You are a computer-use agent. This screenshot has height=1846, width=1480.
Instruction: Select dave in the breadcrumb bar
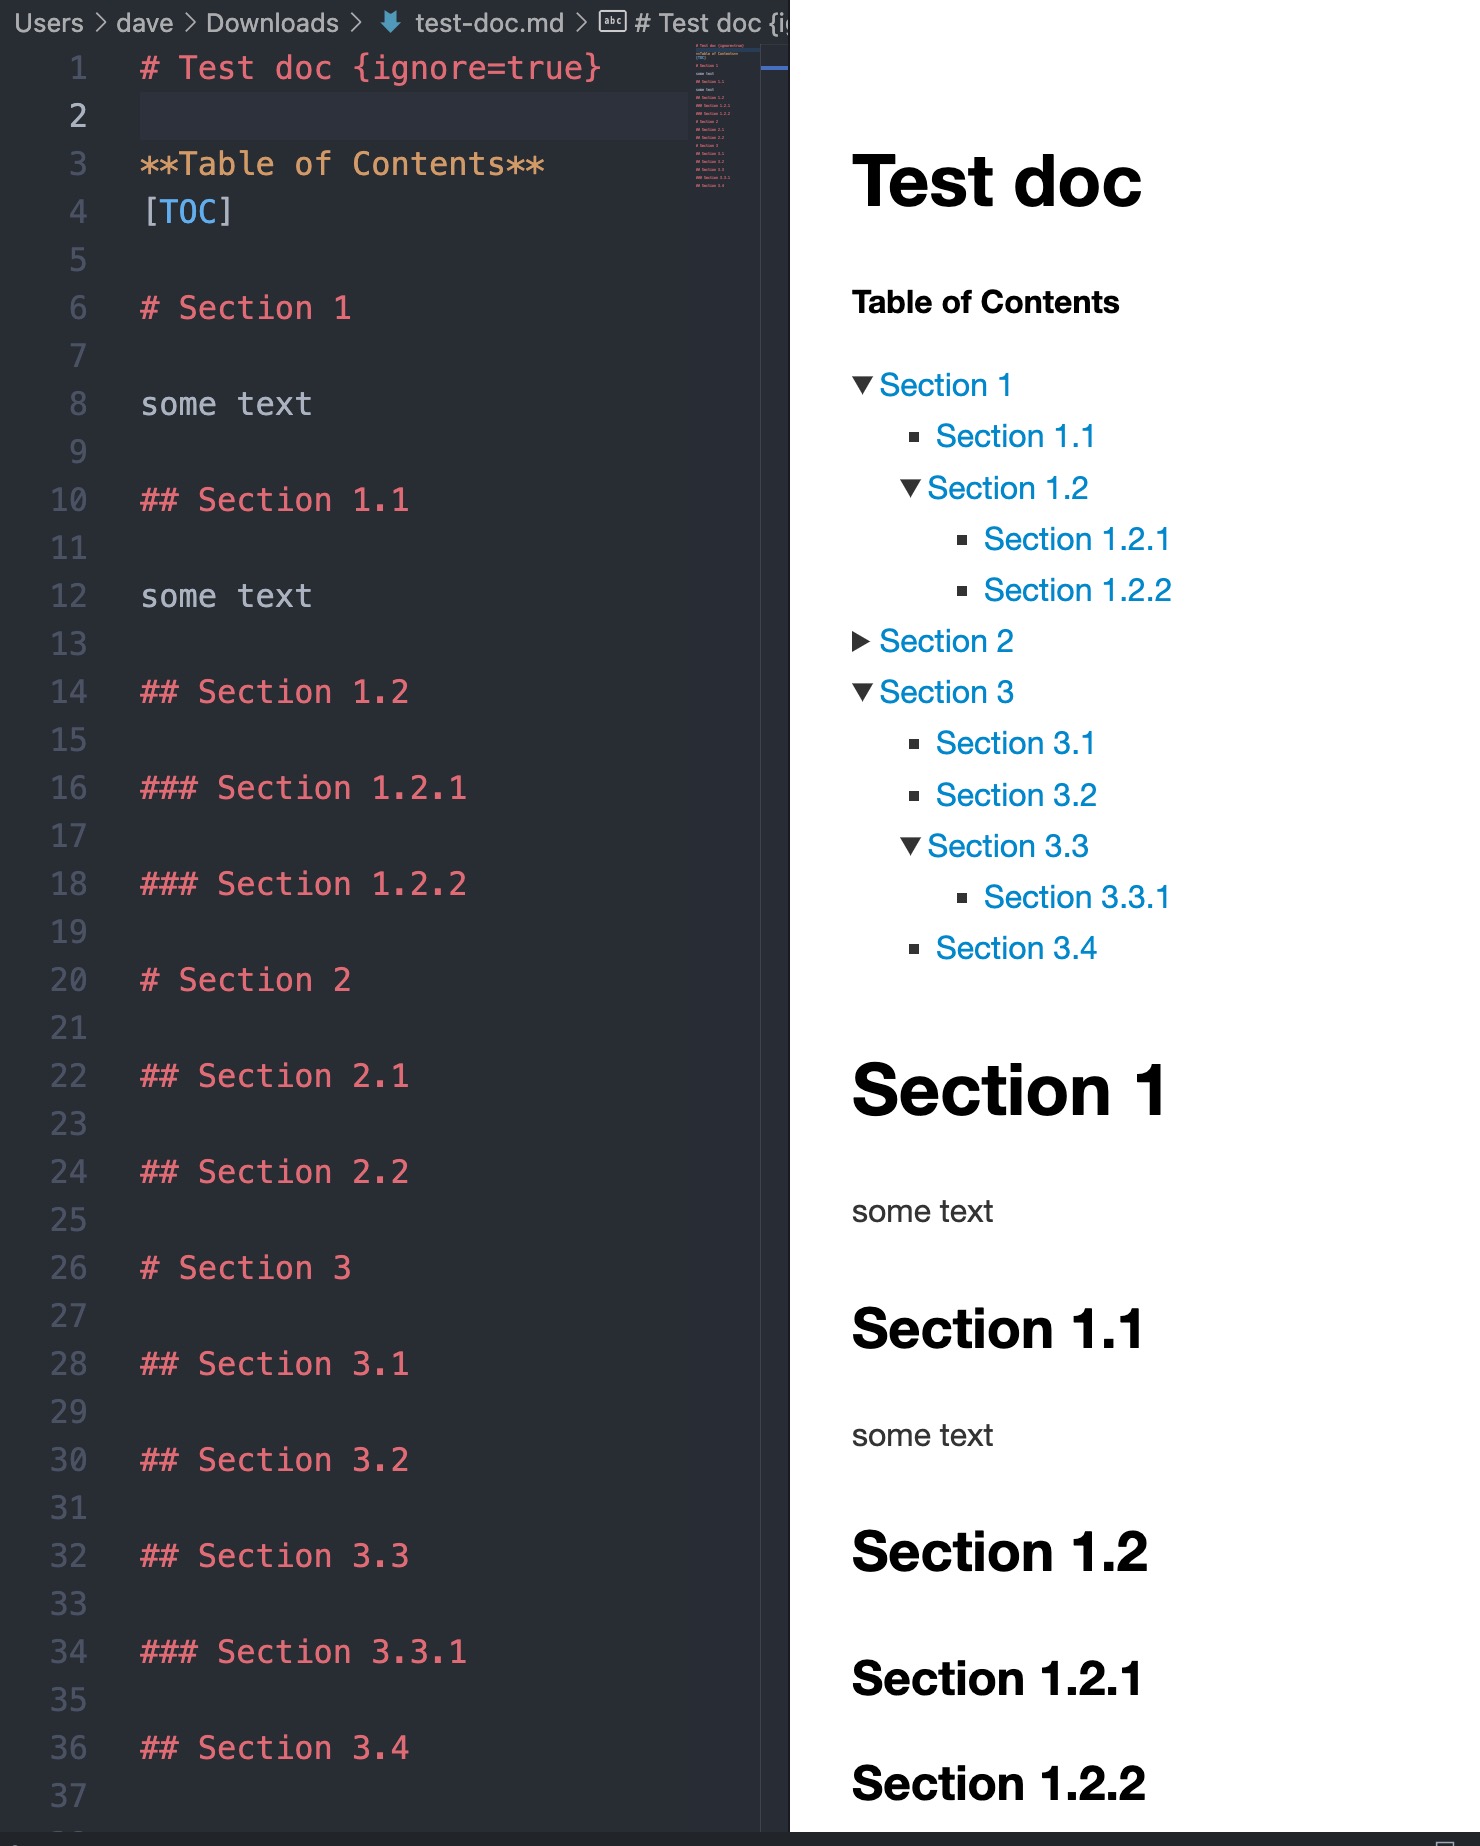(x=145, y=22)
